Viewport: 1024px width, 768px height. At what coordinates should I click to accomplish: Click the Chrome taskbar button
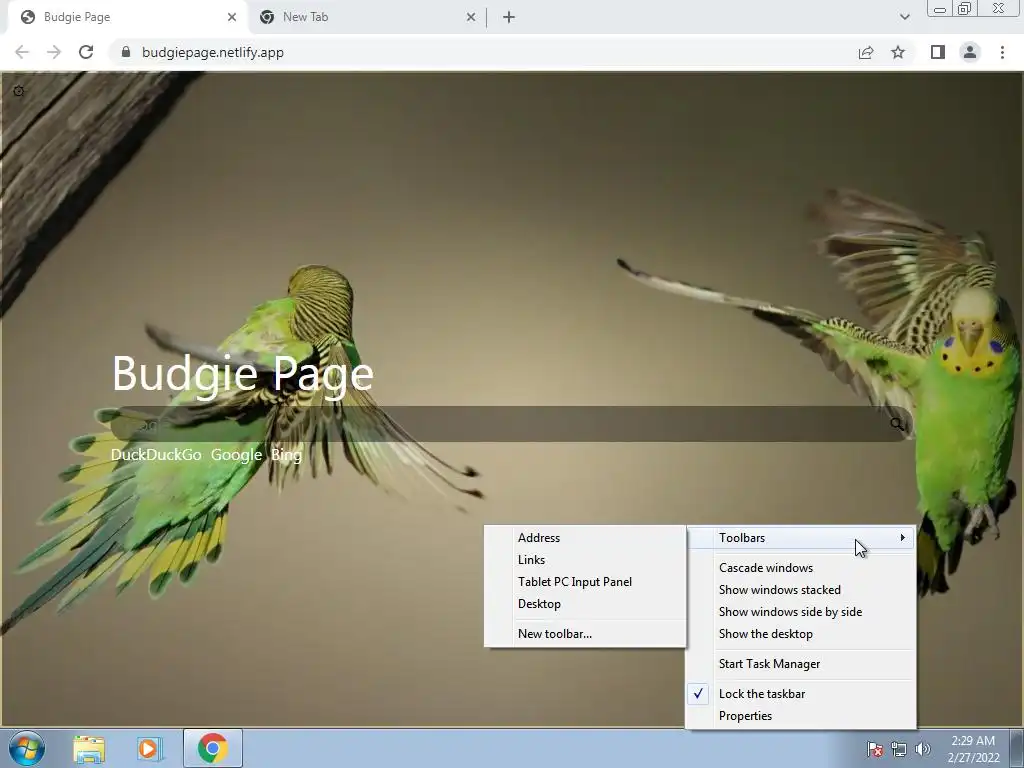point(213,748)
